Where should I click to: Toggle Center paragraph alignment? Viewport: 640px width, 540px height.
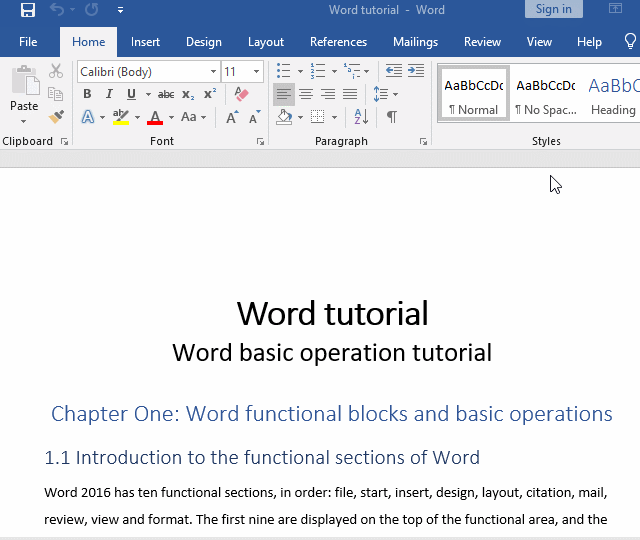point(306,94)
